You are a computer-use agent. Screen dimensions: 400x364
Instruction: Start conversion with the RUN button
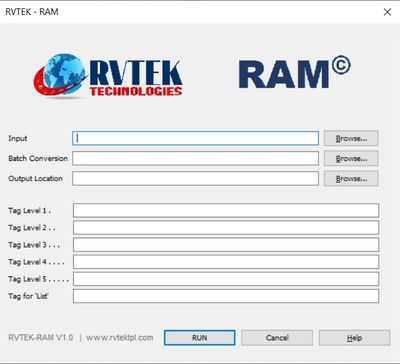[x=200, y=338]
